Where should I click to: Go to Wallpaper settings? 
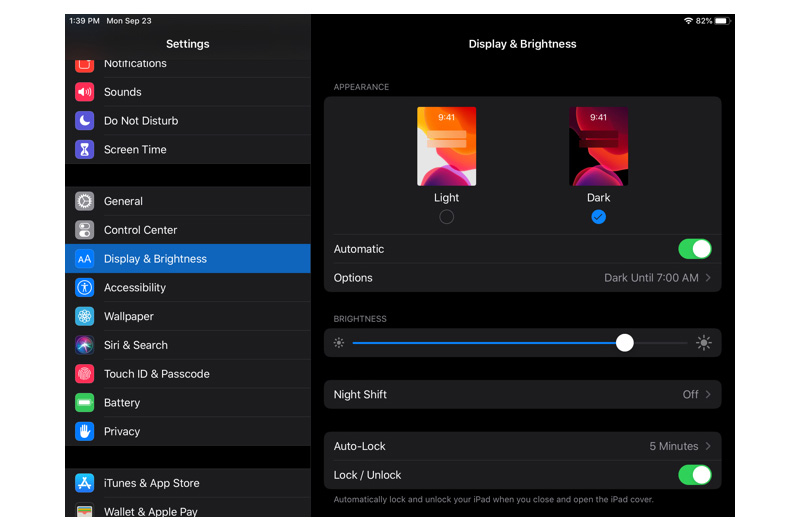[x=188, y=316]
